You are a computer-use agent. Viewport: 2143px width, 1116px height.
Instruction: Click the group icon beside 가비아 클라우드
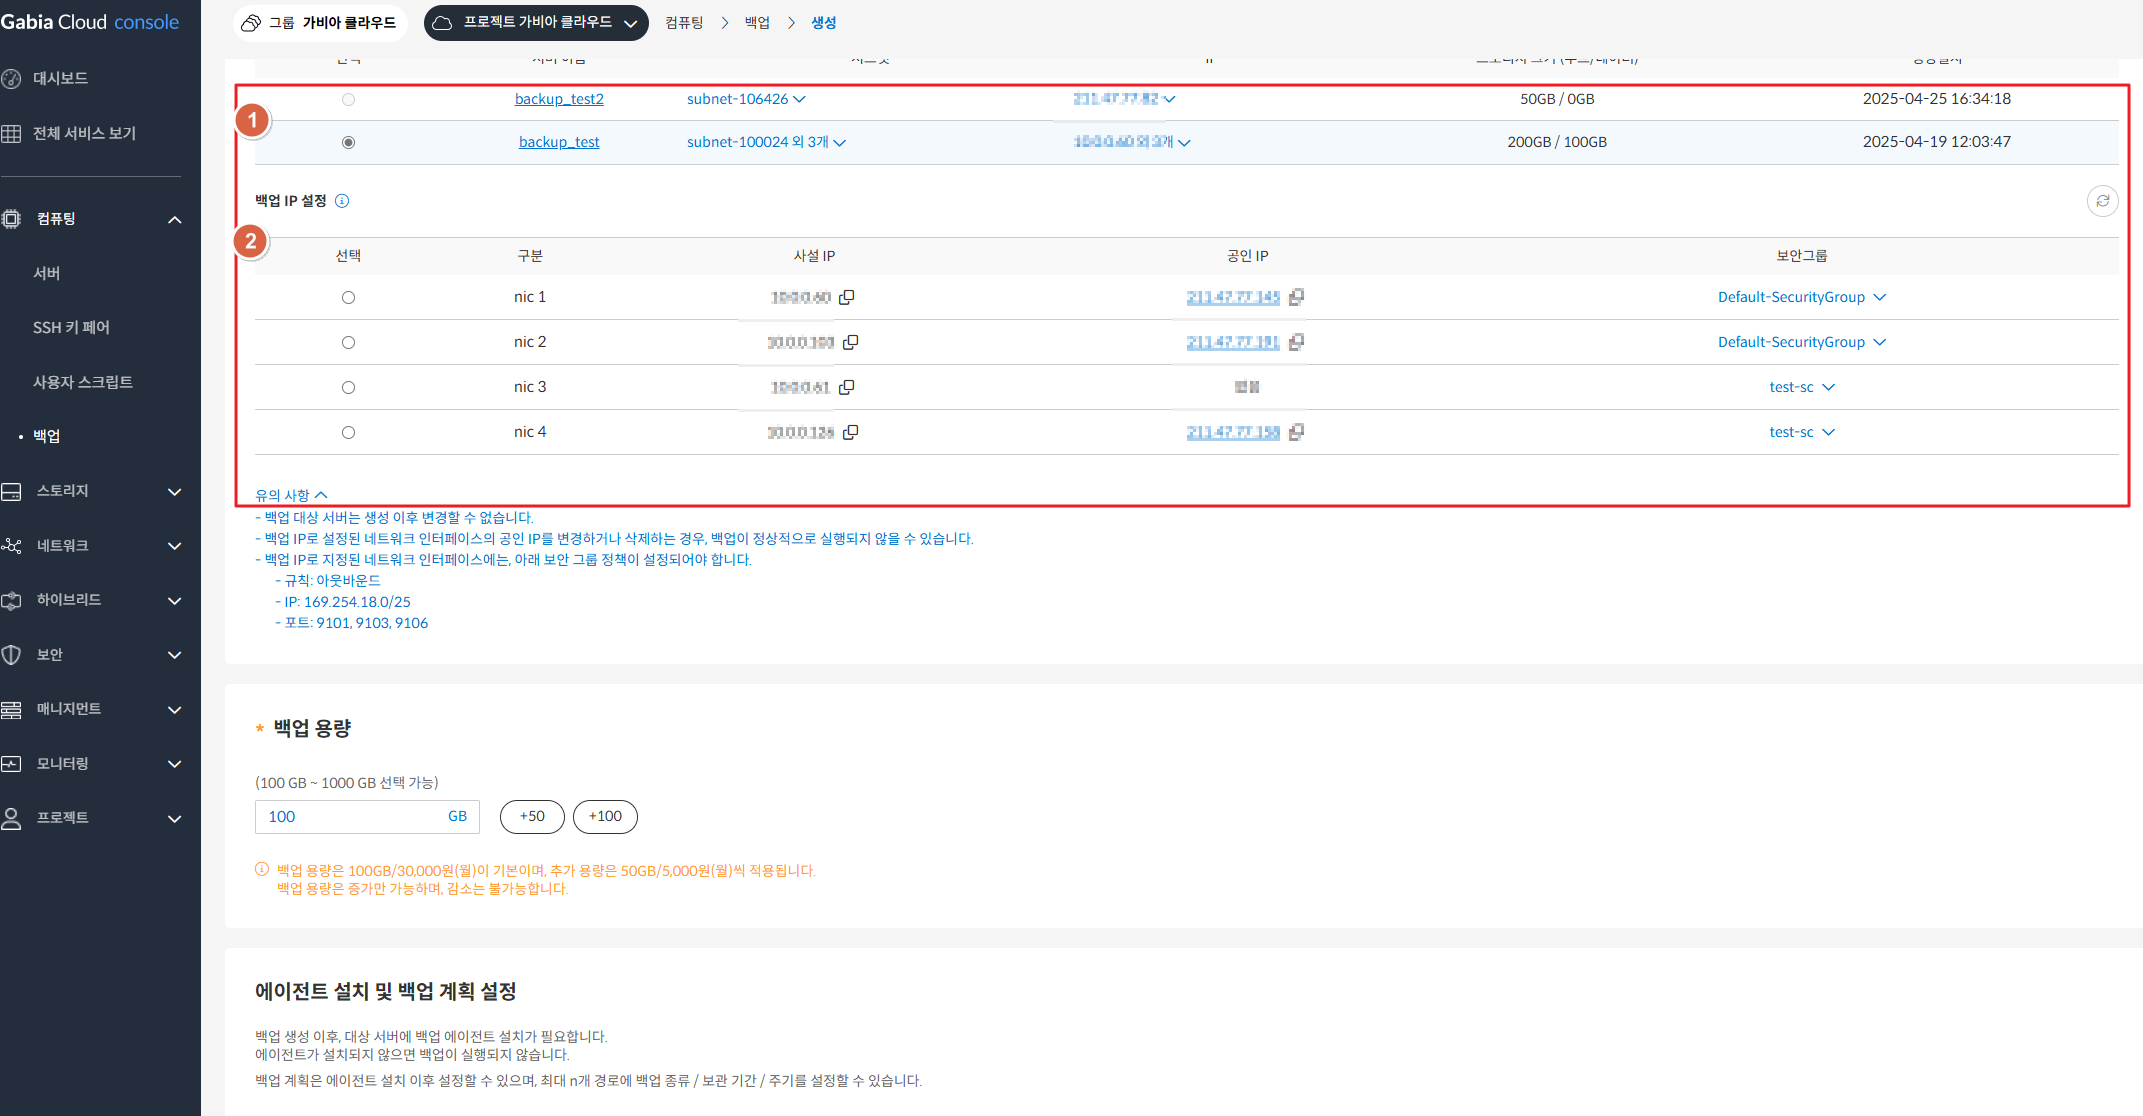point(252,22)
